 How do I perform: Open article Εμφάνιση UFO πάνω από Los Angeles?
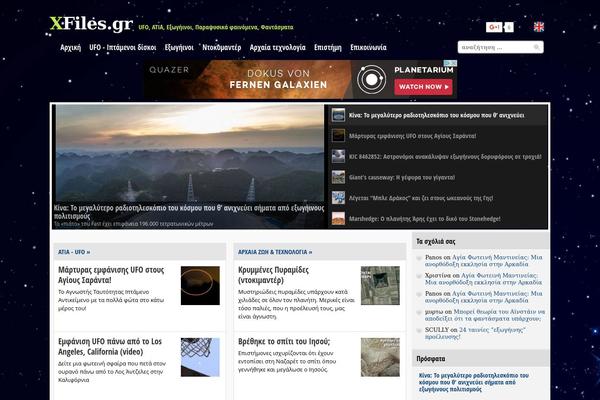[110, 346]
